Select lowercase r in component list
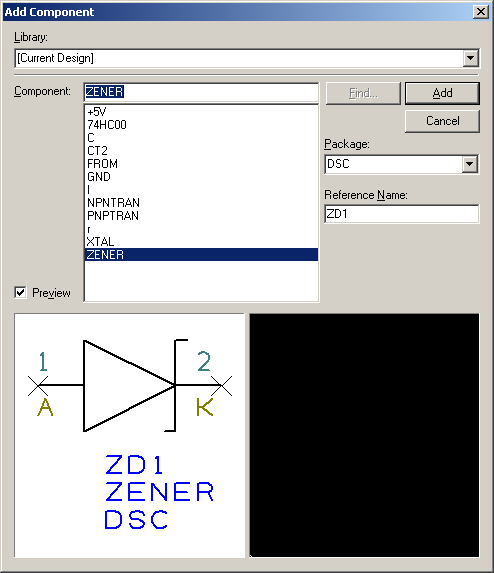This screenshot has height=573, width=494. click(x=201, y=229)
